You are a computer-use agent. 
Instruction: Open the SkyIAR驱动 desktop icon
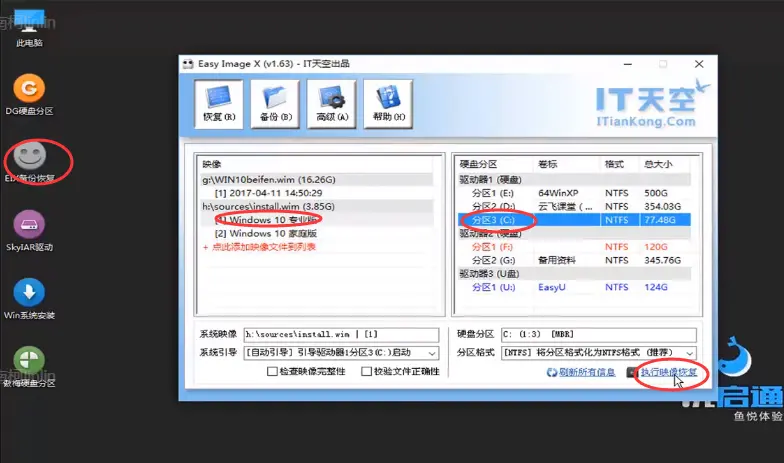(x=29, y=230)
